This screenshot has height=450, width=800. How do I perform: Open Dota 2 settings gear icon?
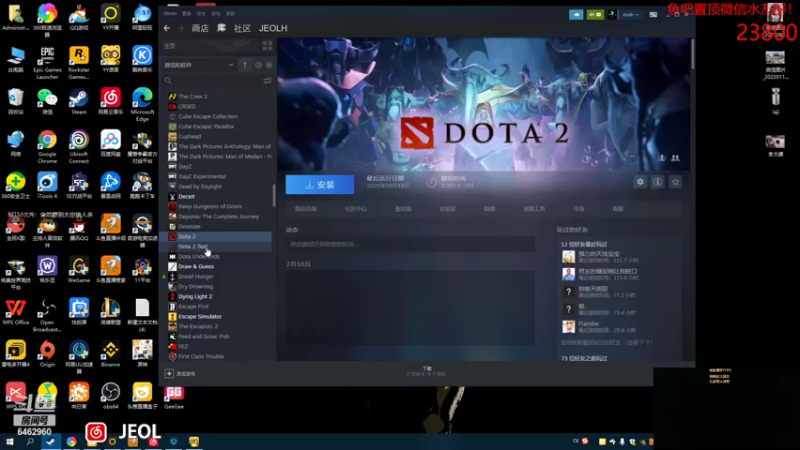(640, 182)
